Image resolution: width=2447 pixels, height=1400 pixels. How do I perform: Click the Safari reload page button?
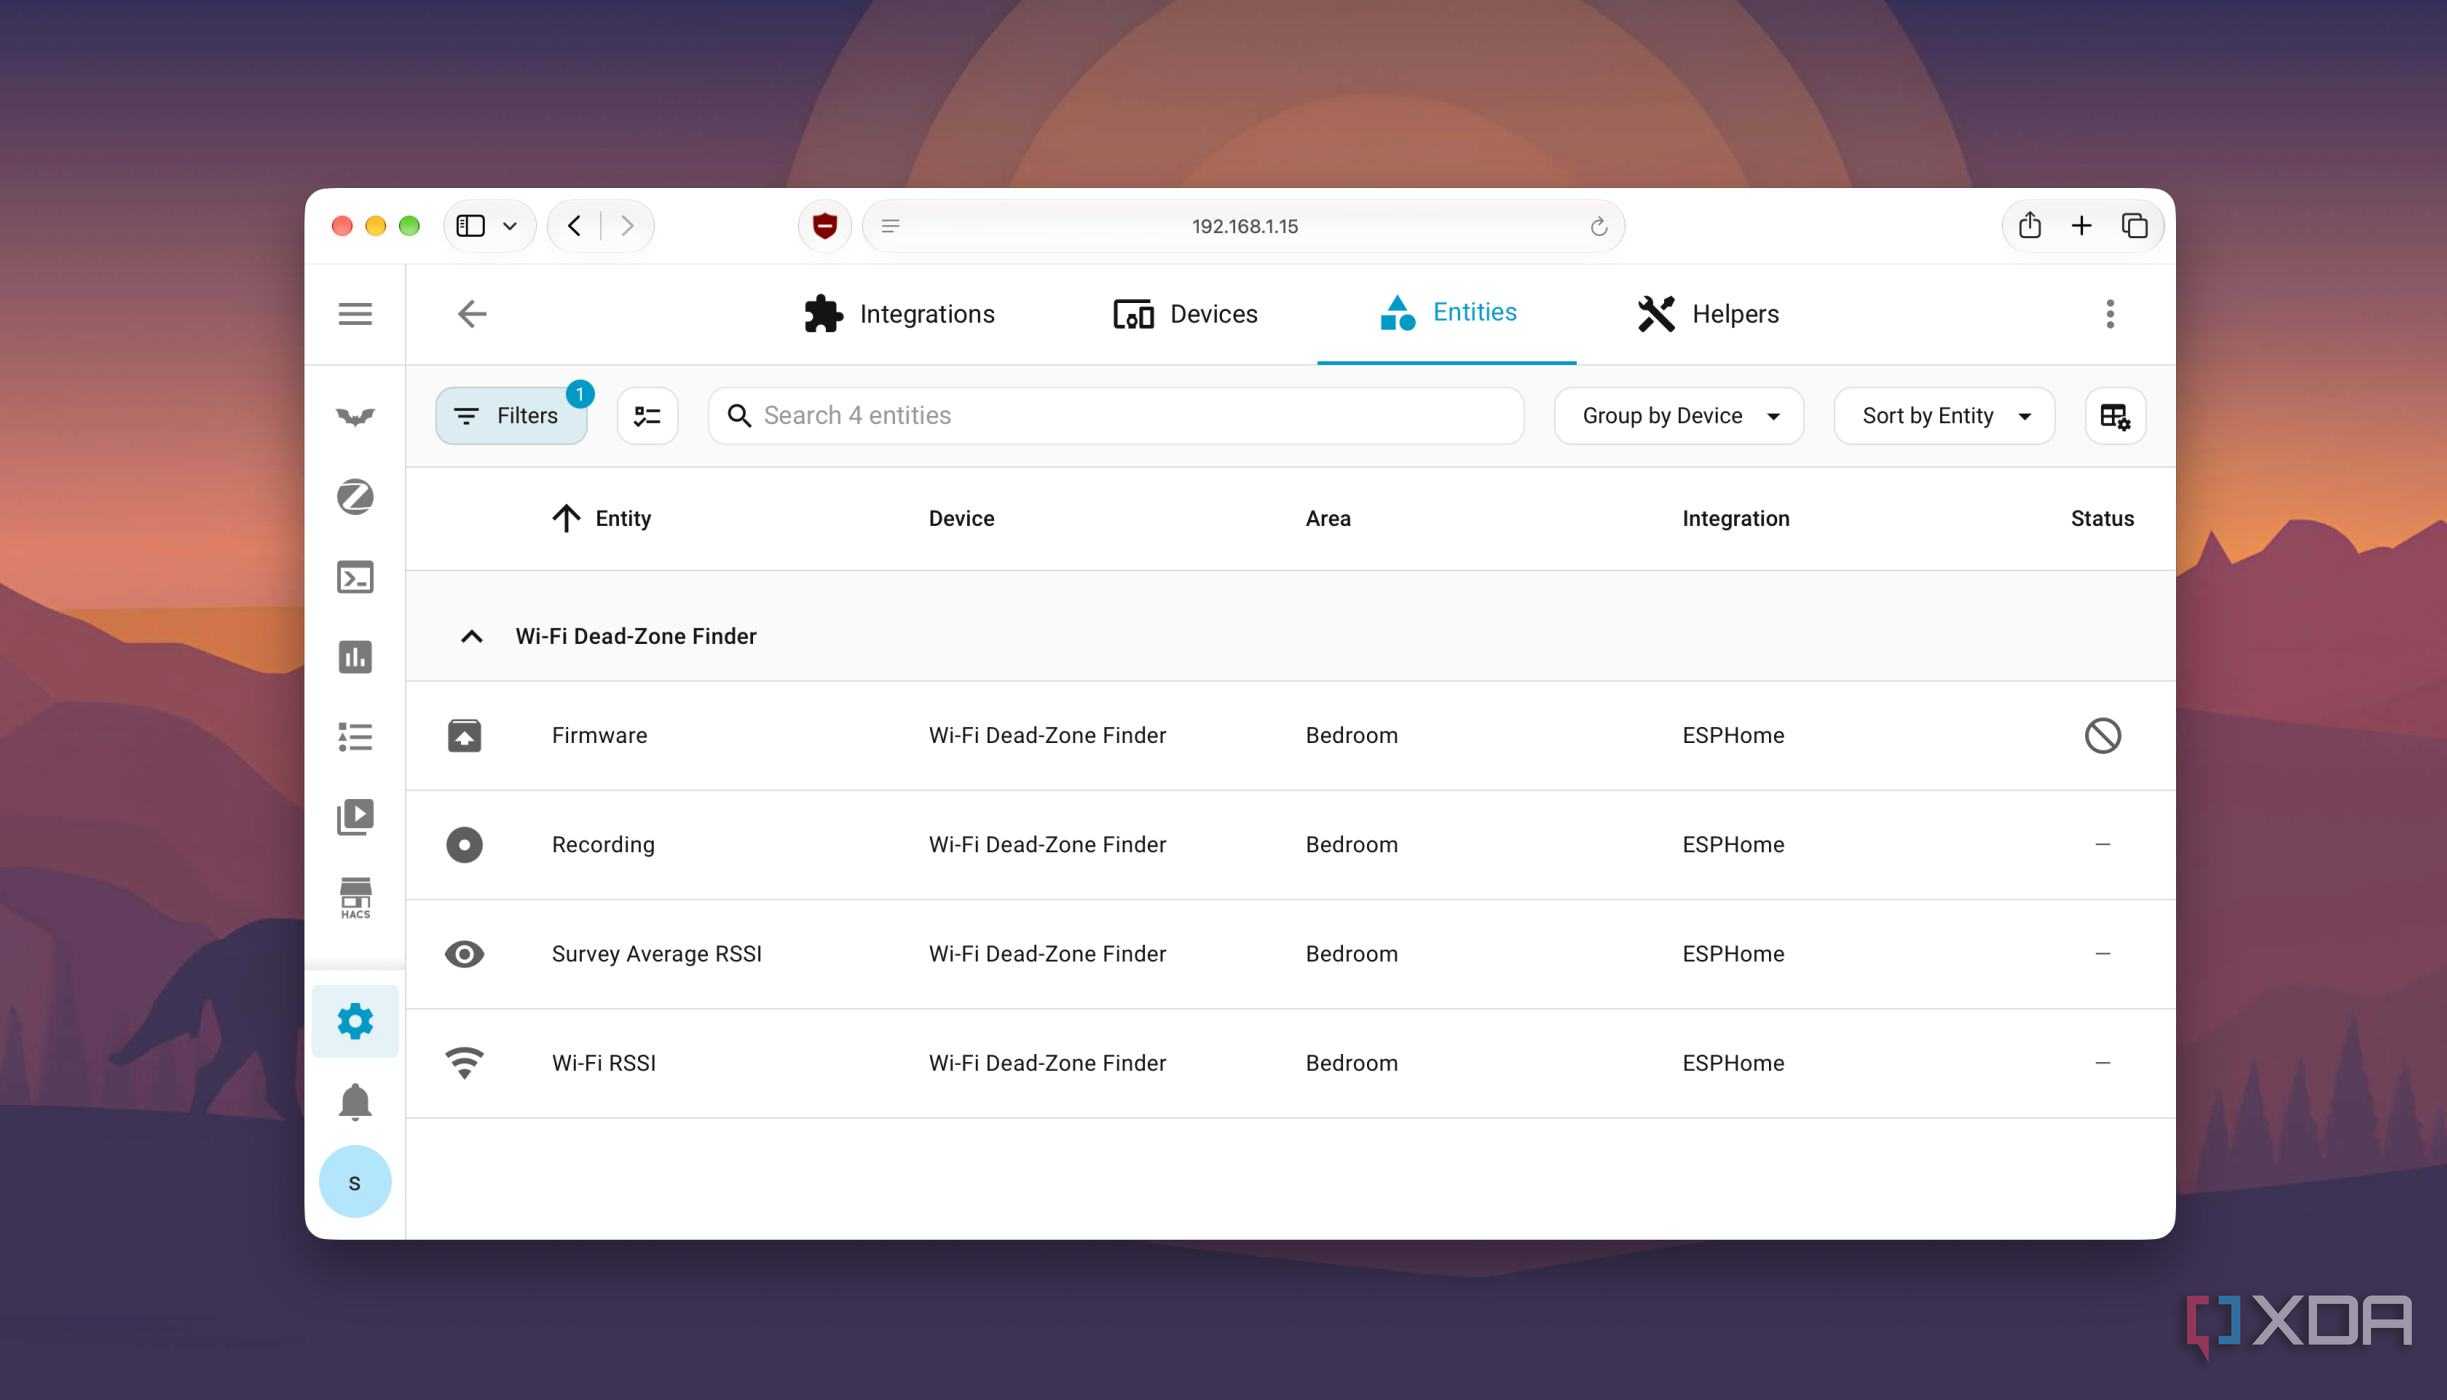click(1599, 226)
